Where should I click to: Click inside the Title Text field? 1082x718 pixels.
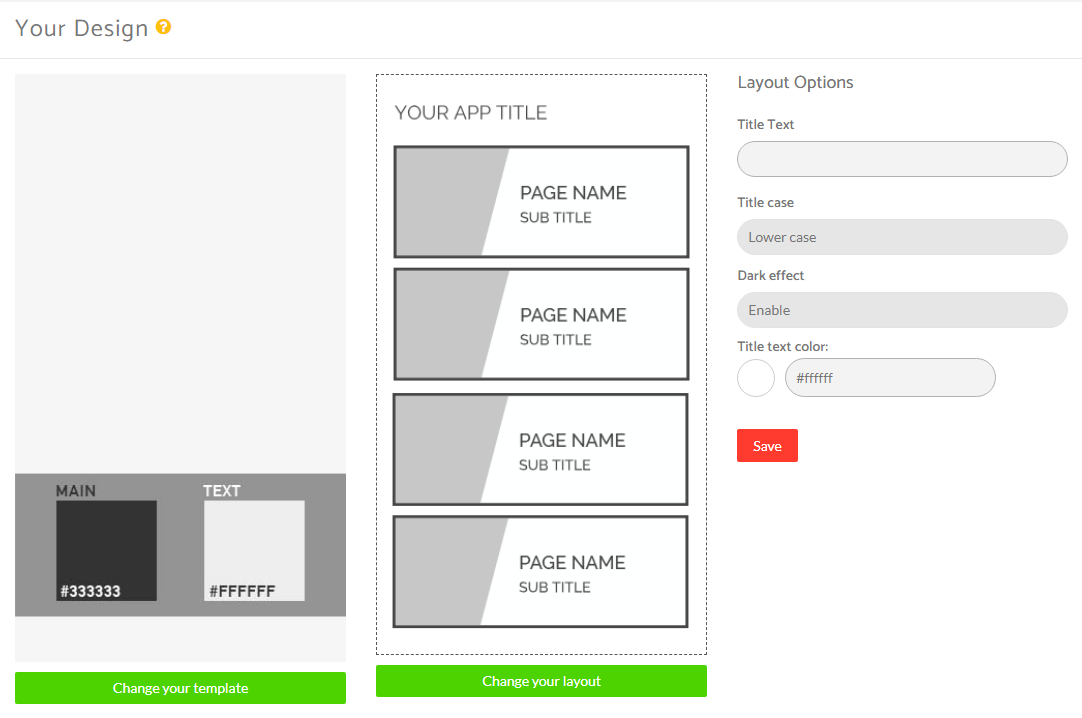point(901,158)
